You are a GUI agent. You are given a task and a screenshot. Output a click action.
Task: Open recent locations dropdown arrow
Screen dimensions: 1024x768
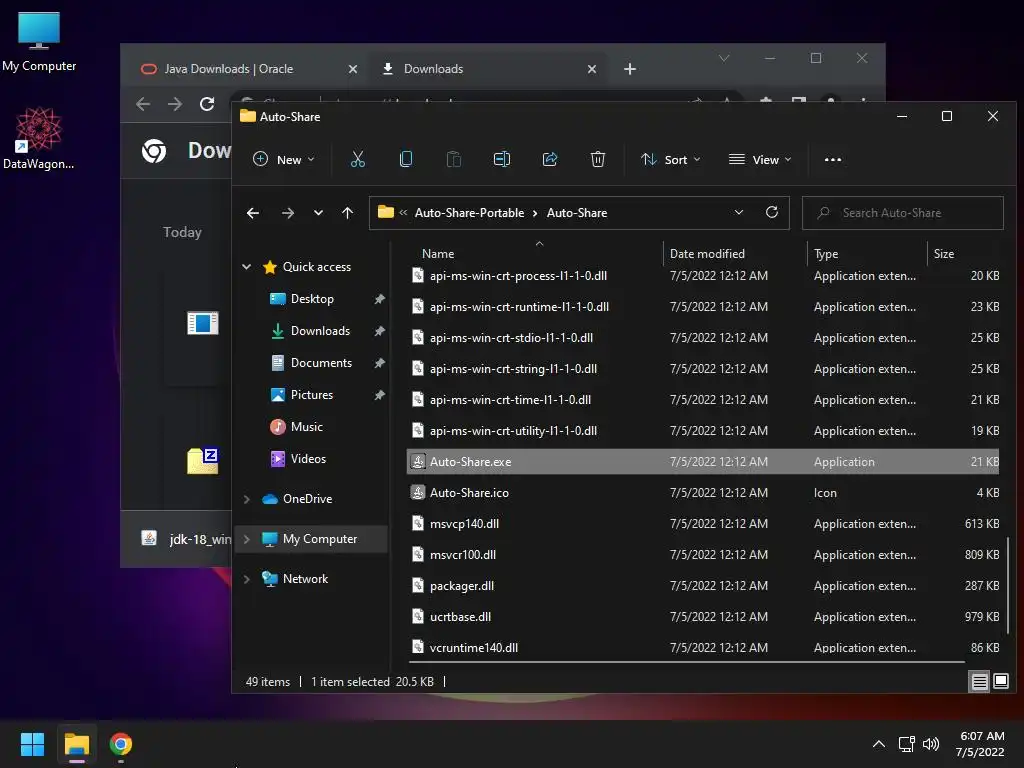click(318, 213)
